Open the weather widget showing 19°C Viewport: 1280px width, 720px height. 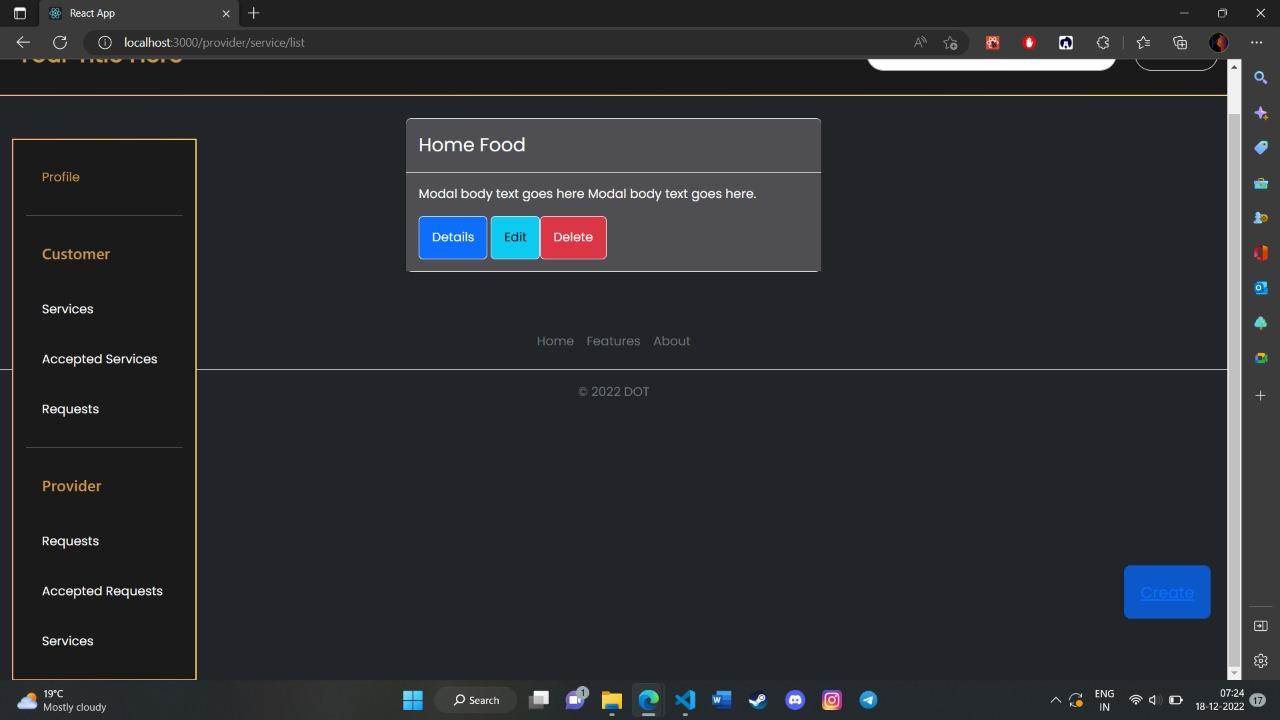(62, 700)
